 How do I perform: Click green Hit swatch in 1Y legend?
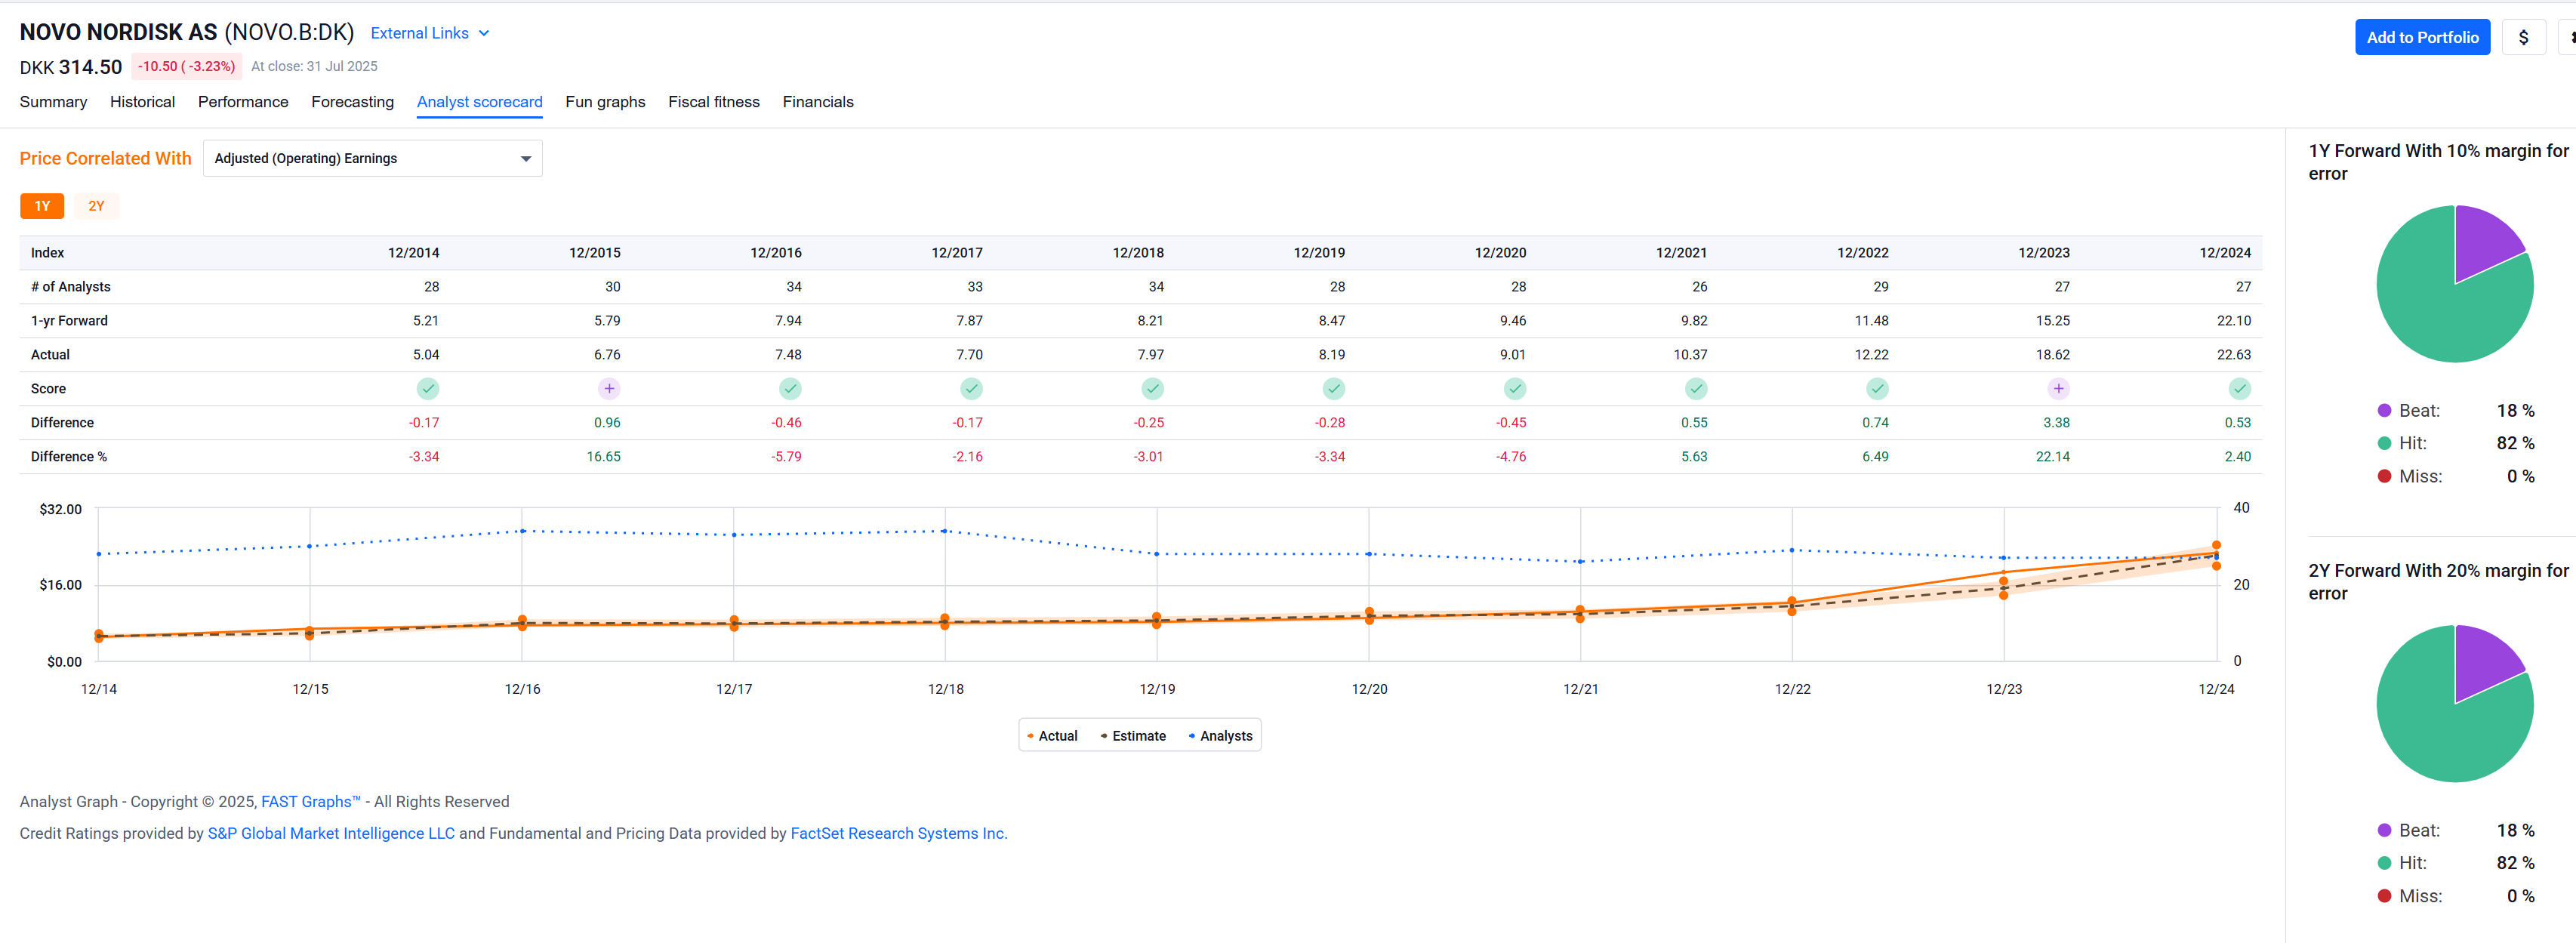2384,443
